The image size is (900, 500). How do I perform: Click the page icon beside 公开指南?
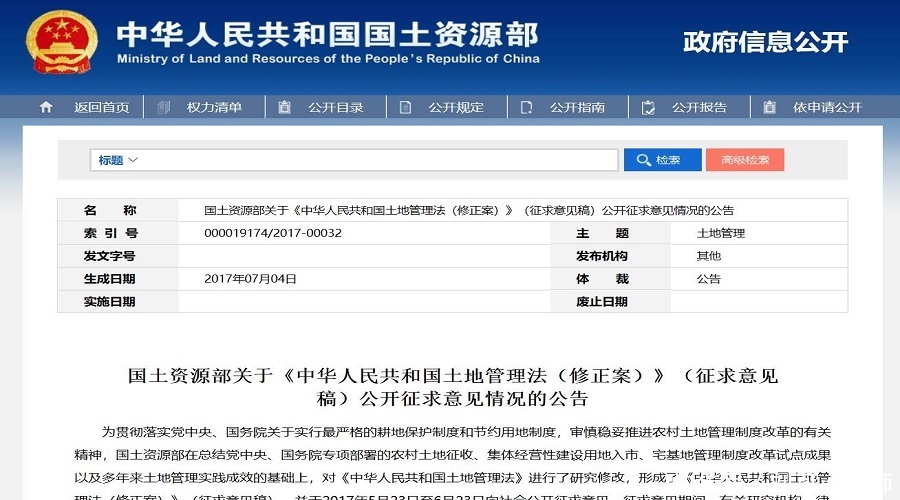click(527, 107)
